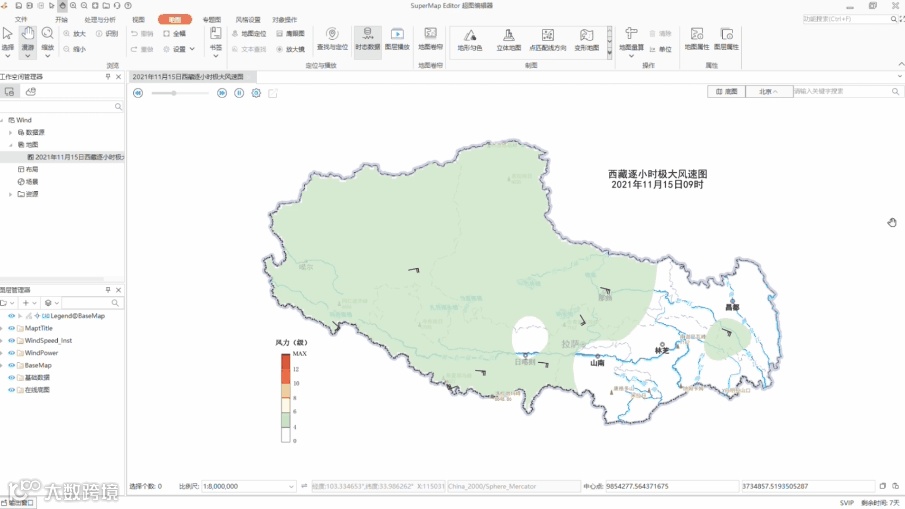
Task: Click the function search field
Action: point(846,19)
